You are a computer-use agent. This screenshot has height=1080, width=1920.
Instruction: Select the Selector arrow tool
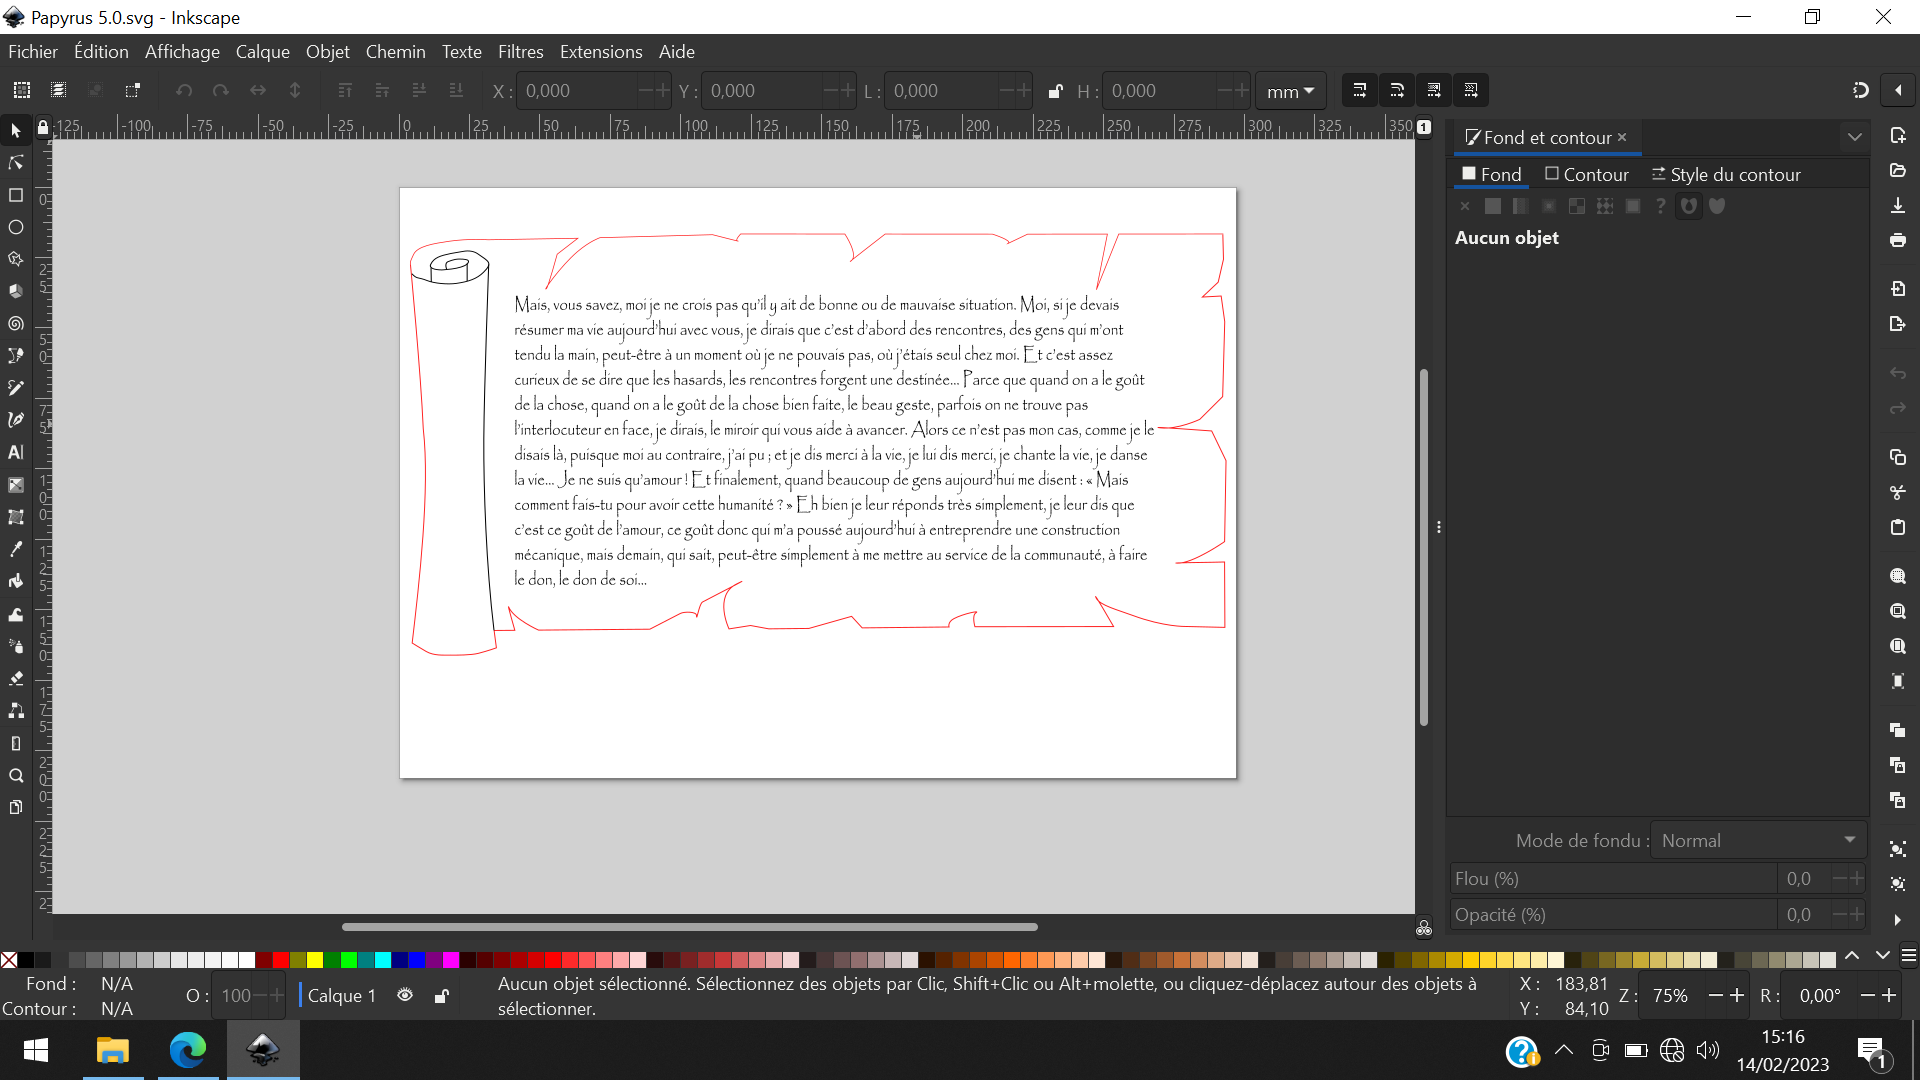pyautogui.click(x=16, y=131)
